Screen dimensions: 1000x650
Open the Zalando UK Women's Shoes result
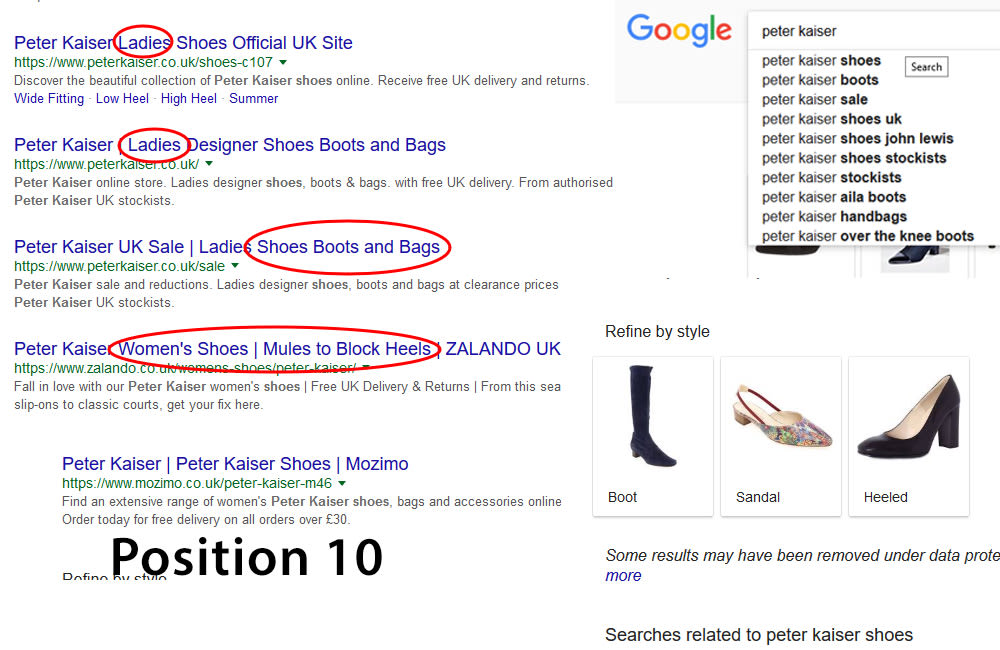click(x=287, y=349)
